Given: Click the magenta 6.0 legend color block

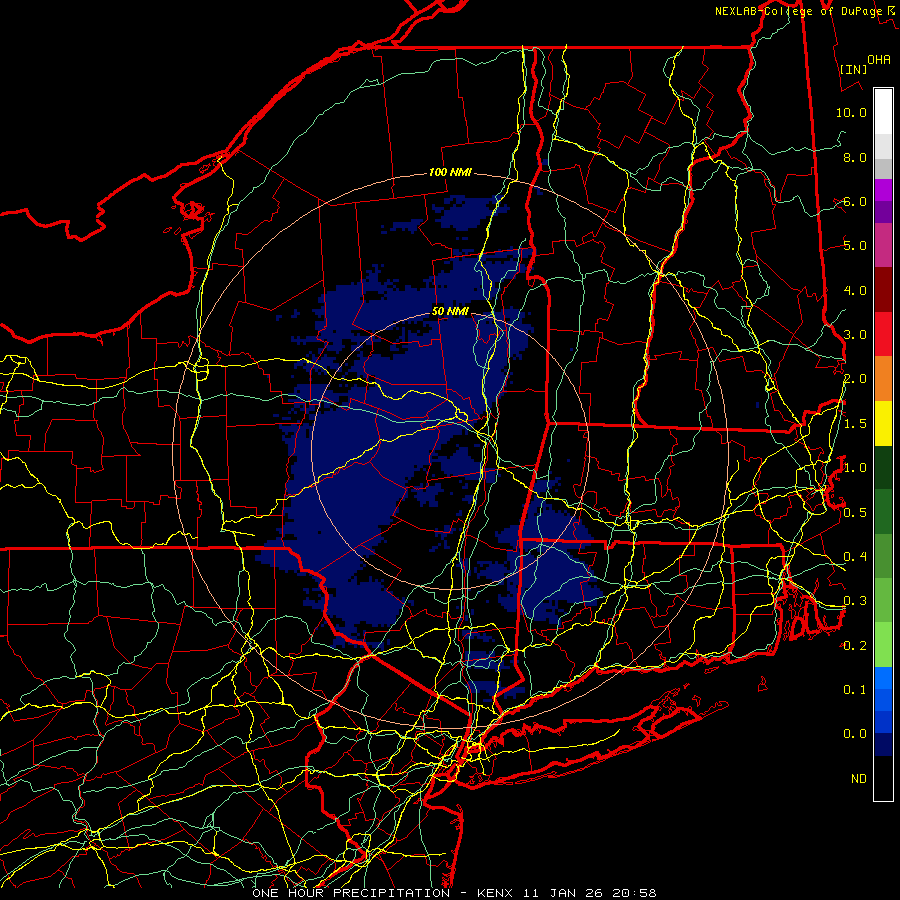Looking at the screenshot, I should (883, 190).
